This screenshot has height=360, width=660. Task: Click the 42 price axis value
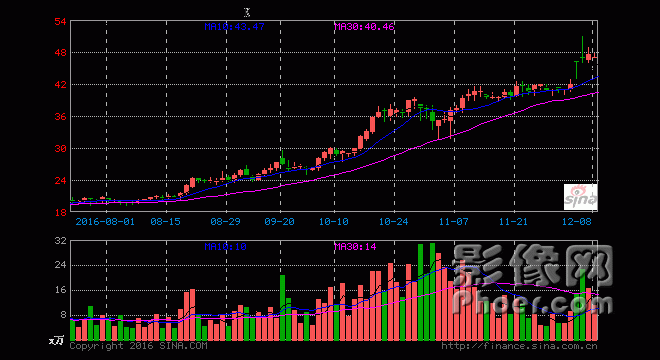point(60,85)
